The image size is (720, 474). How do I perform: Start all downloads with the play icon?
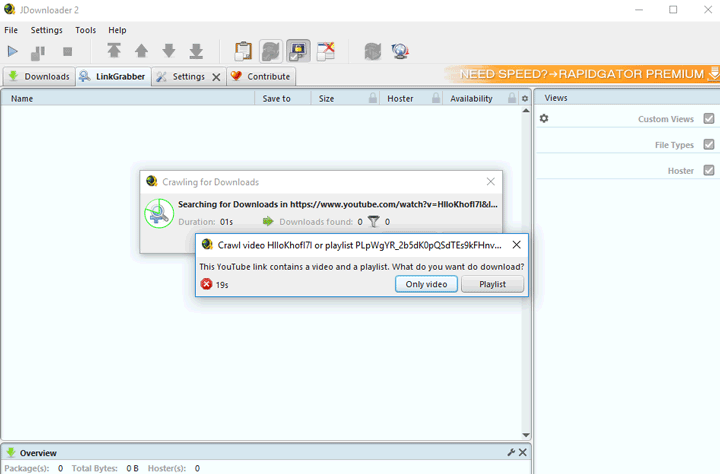[13, 51]
